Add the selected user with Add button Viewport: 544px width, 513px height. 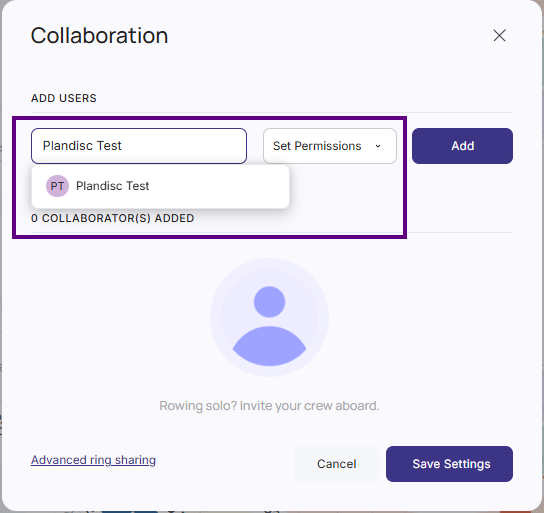(462, 146)
